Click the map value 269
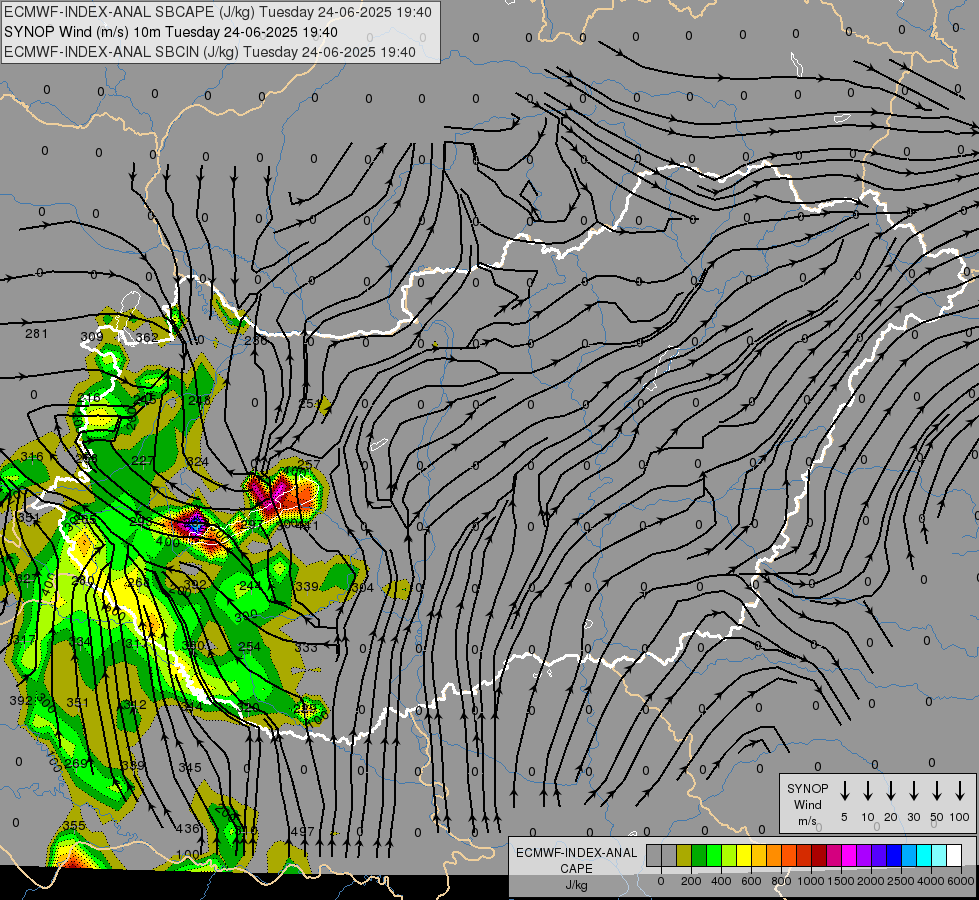This screenshot has height=900, width=979. (x=76, y=763)
